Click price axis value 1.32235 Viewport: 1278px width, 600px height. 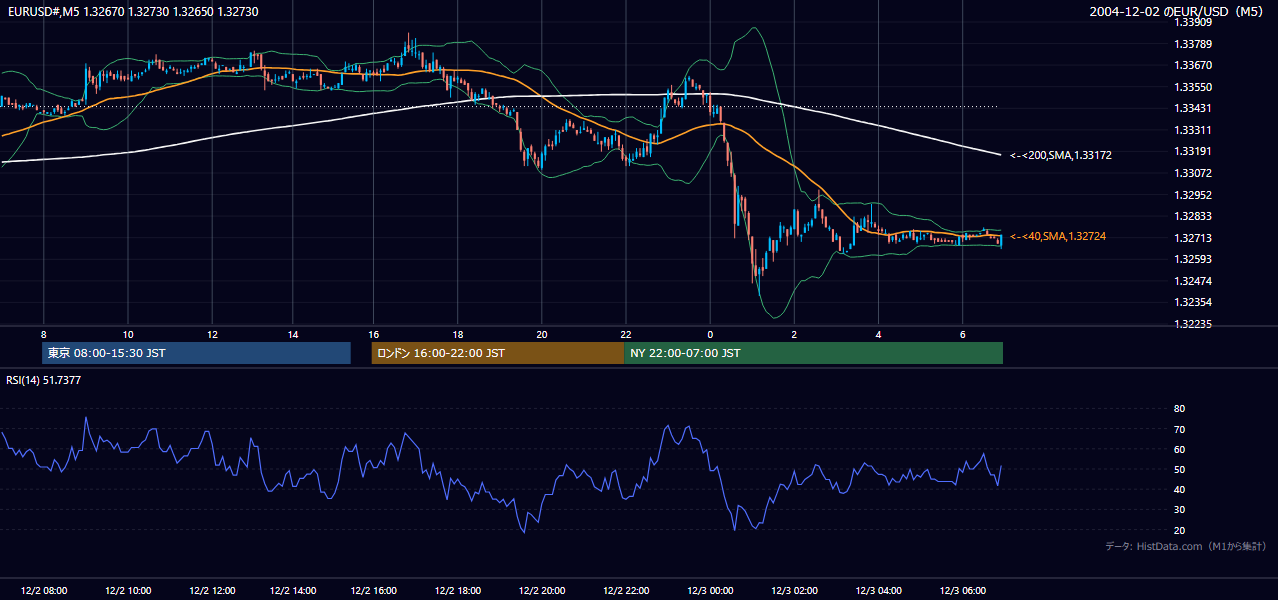(1193, 324)
